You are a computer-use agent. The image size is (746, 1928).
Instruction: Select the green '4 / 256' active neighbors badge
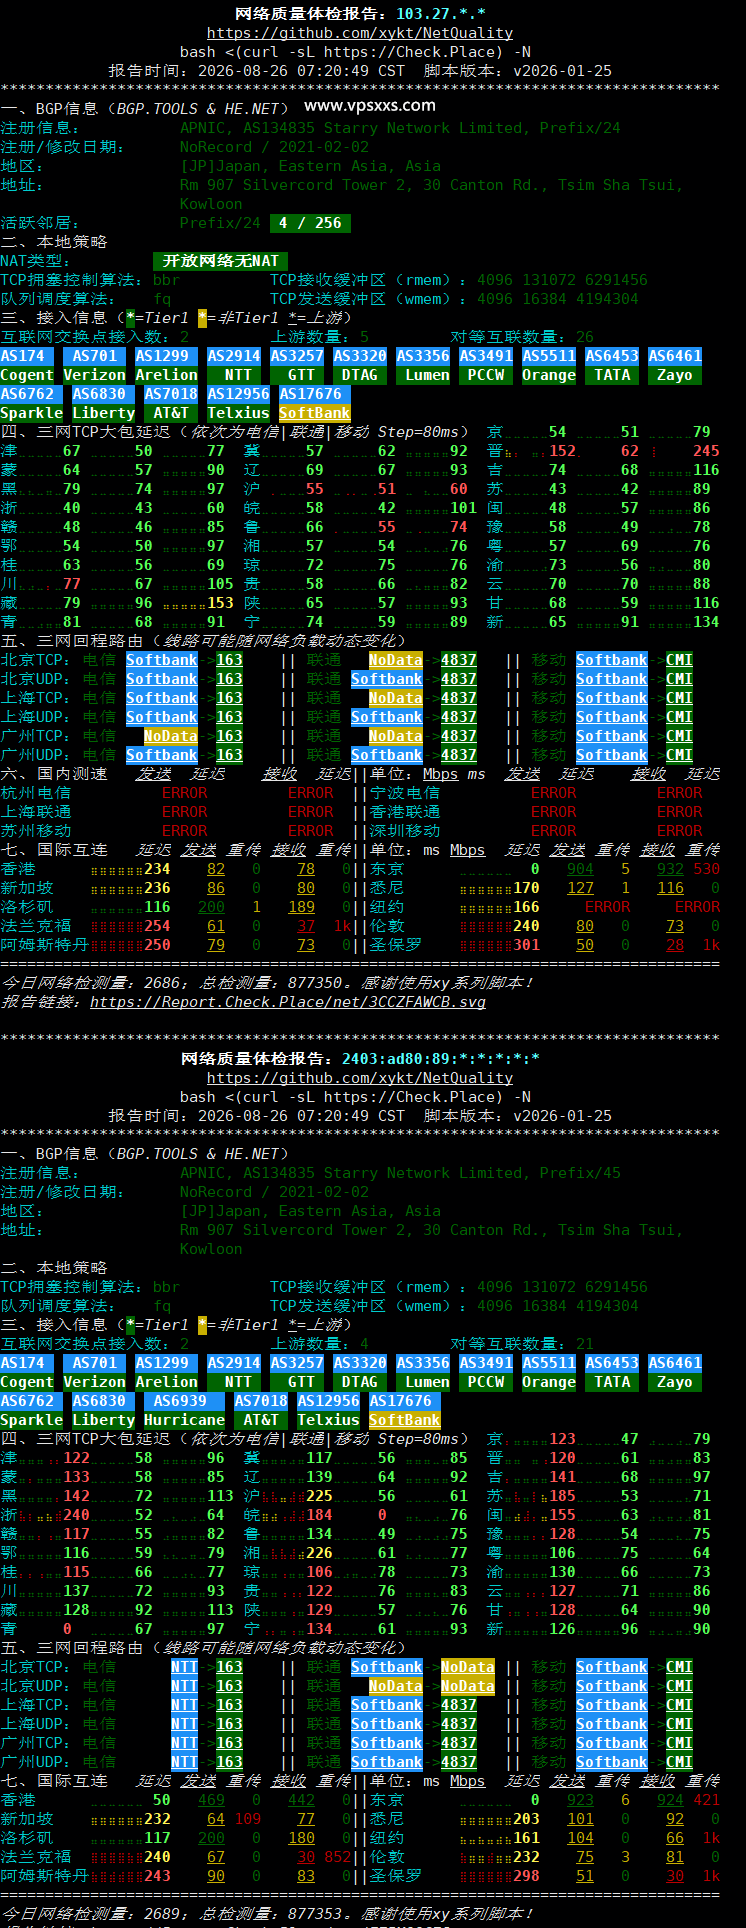pyautogui.click(x=310, y=223)
